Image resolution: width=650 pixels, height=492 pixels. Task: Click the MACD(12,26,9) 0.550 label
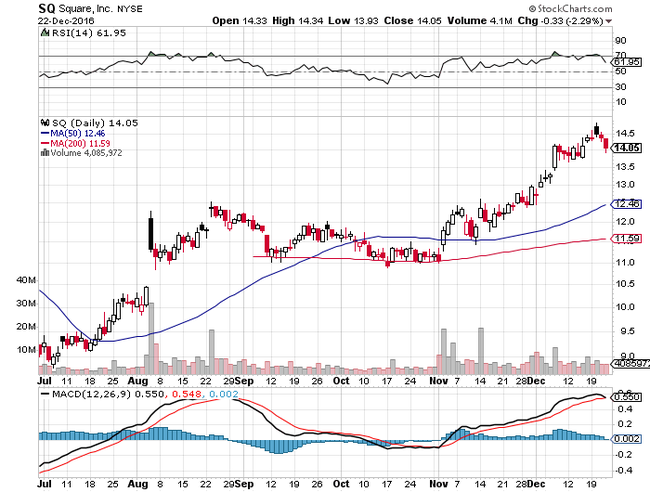coord(108,394)
